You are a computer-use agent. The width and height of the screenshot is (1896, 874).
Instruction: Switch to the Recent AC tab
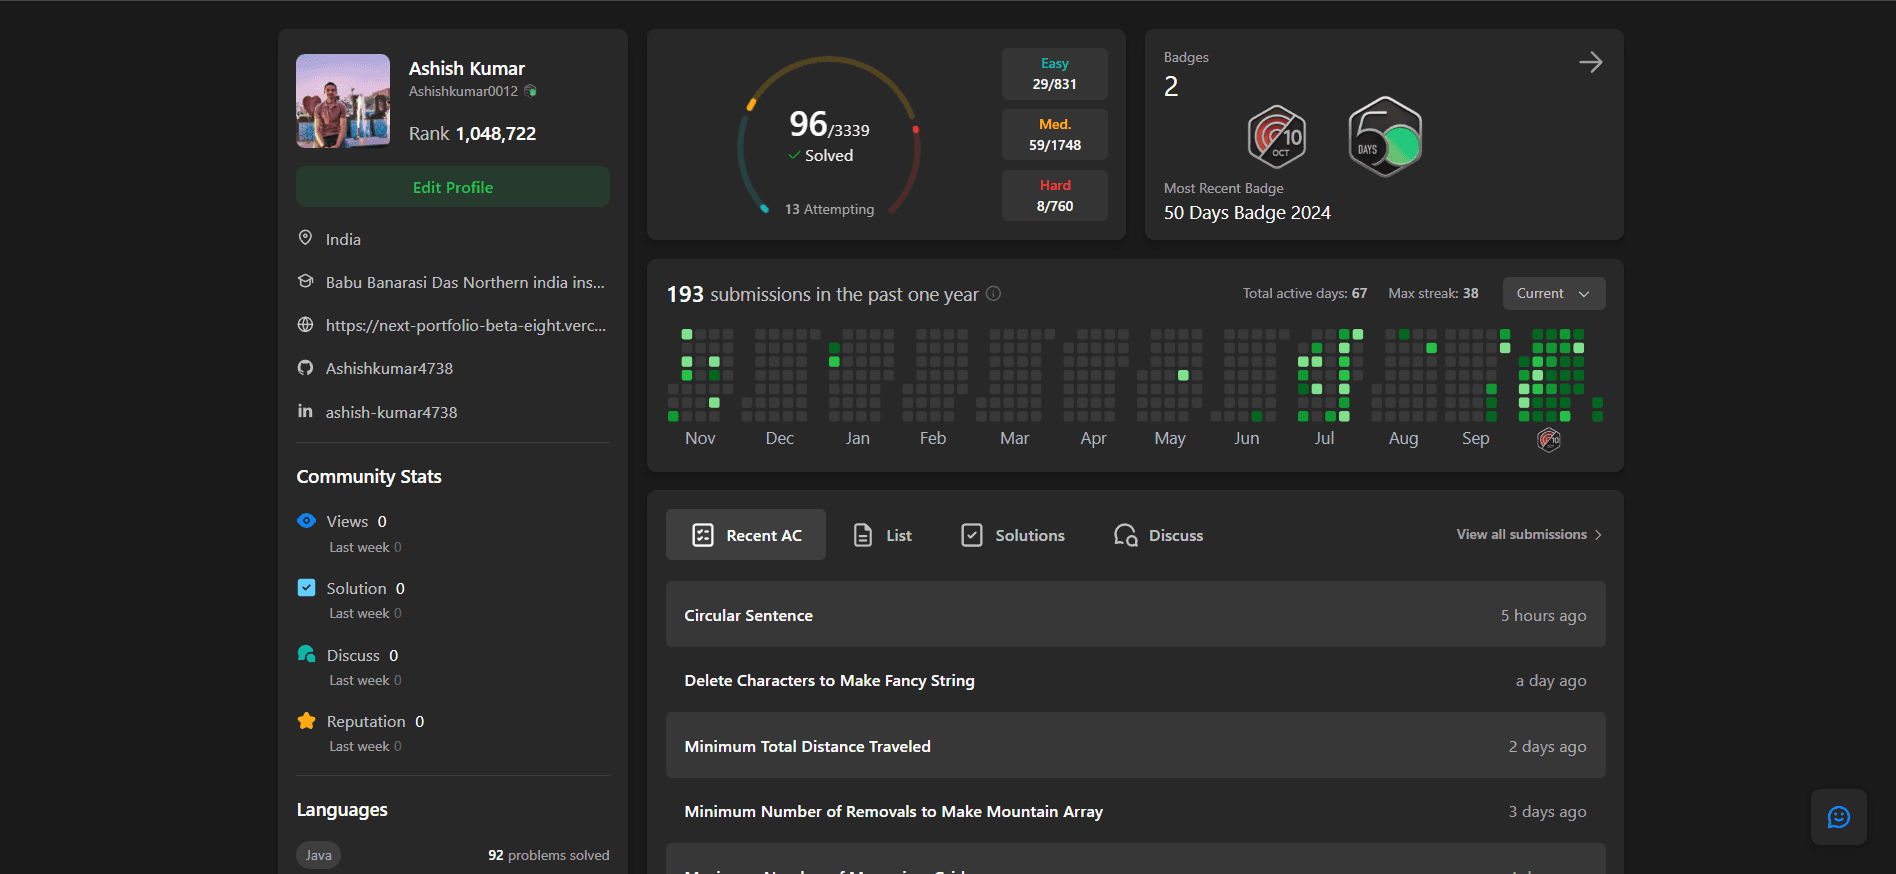[x=746, y=535]
